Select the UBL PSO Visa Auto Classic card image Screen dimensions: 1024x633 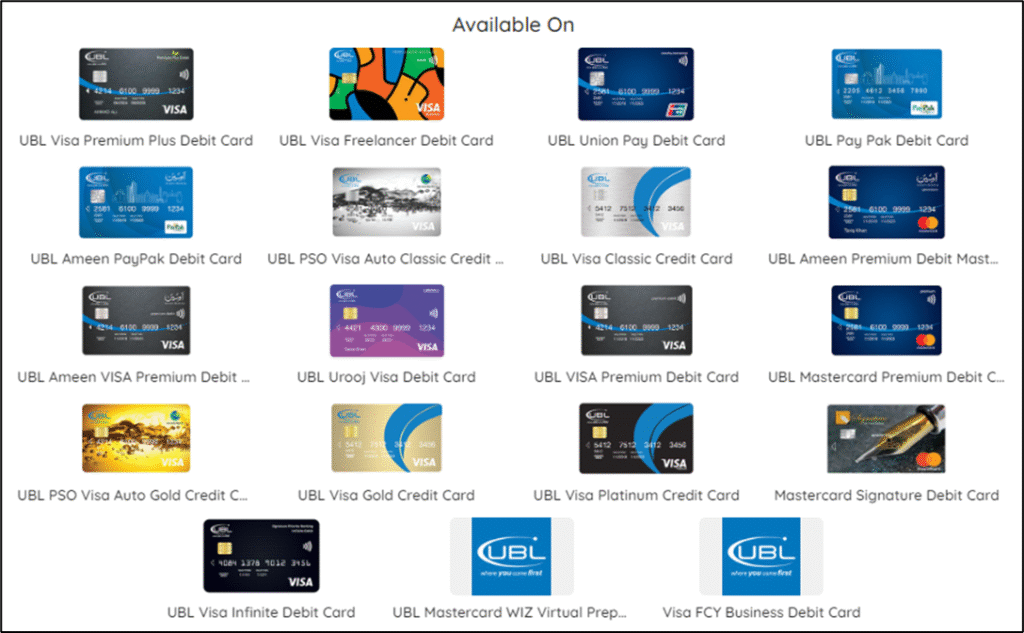coord(387,202)
